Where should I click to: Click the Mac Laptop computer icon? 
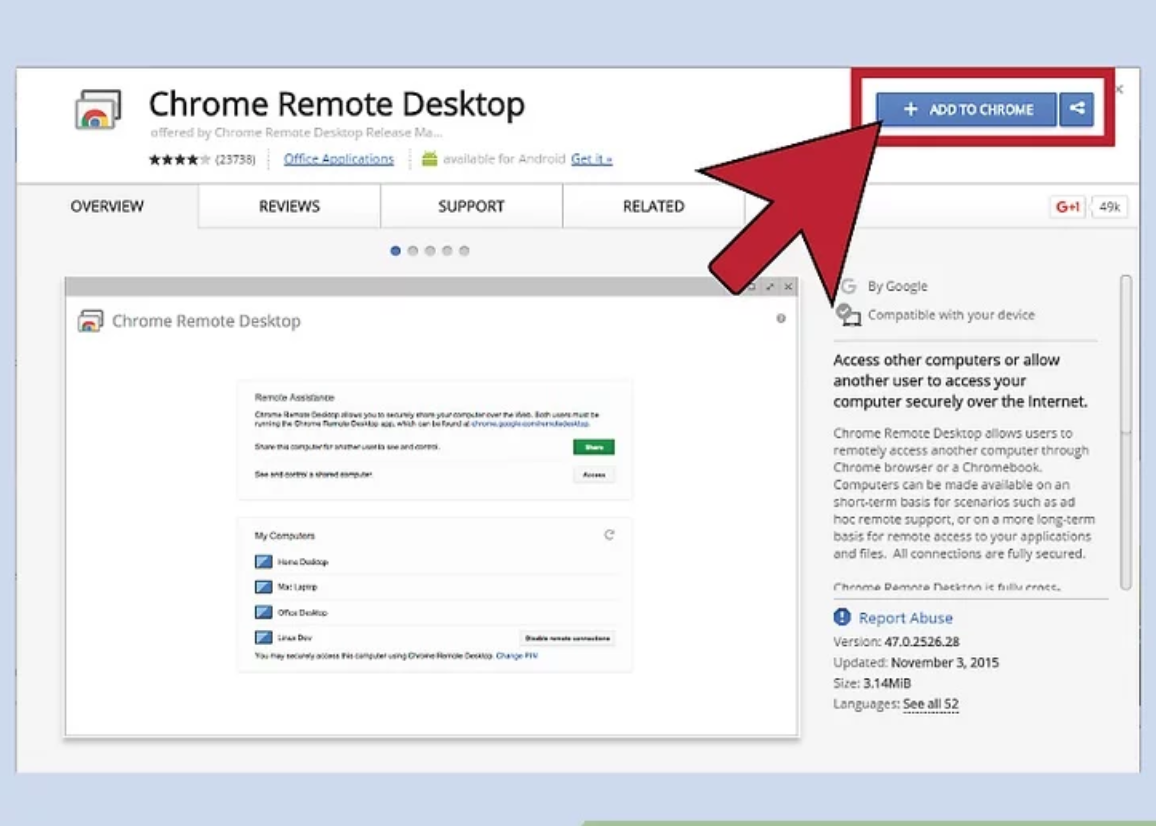pos(263,587)
